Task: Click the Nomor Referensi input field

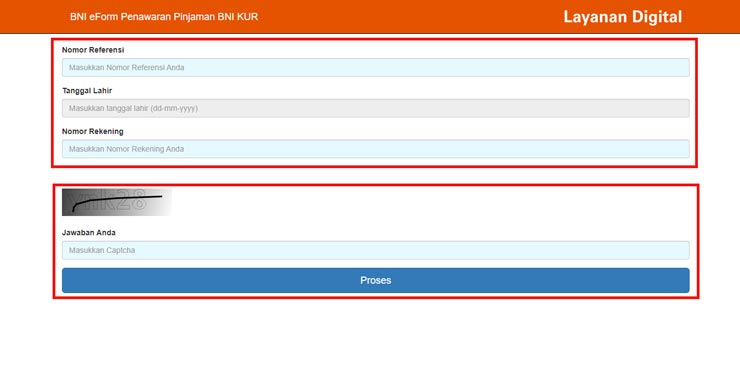Action: (375, 67)
